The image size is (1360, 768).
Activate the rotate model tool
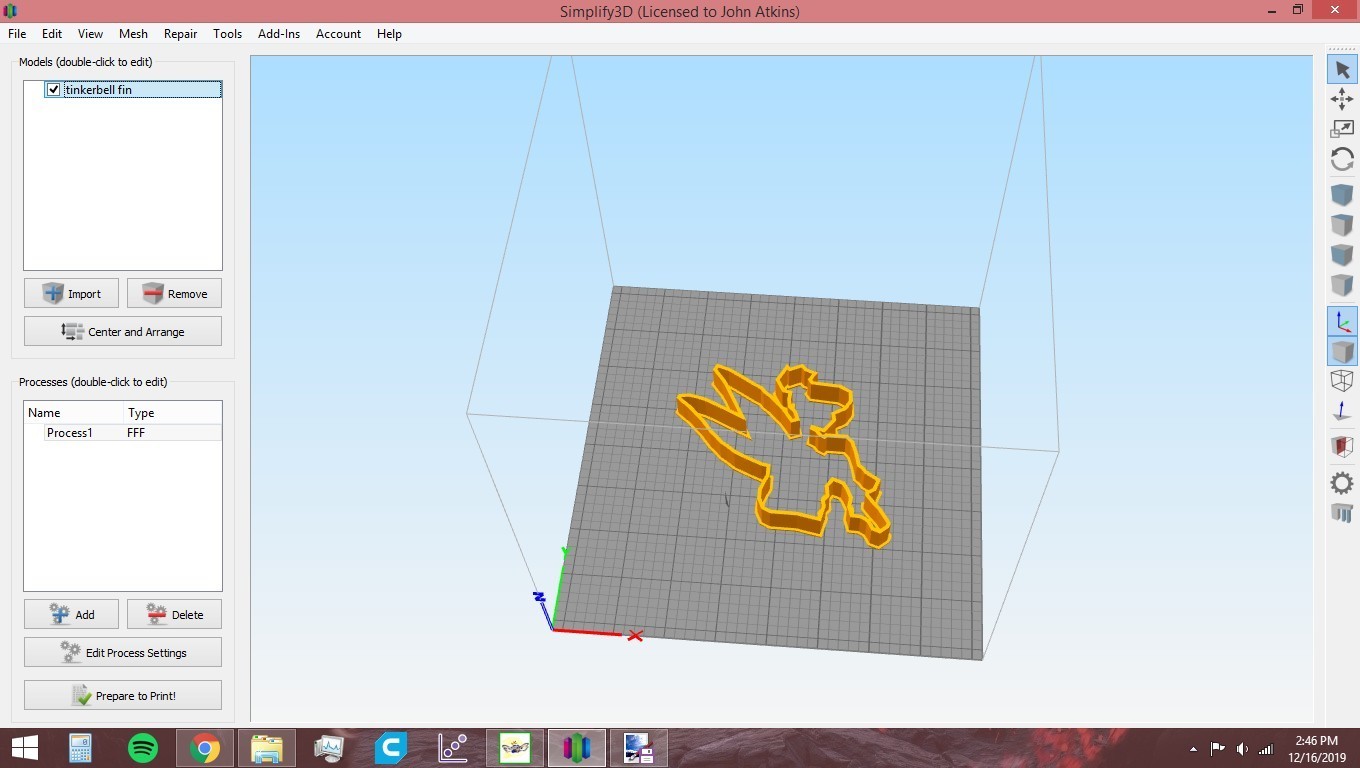pyautogui.click(x=1342, y=158)
